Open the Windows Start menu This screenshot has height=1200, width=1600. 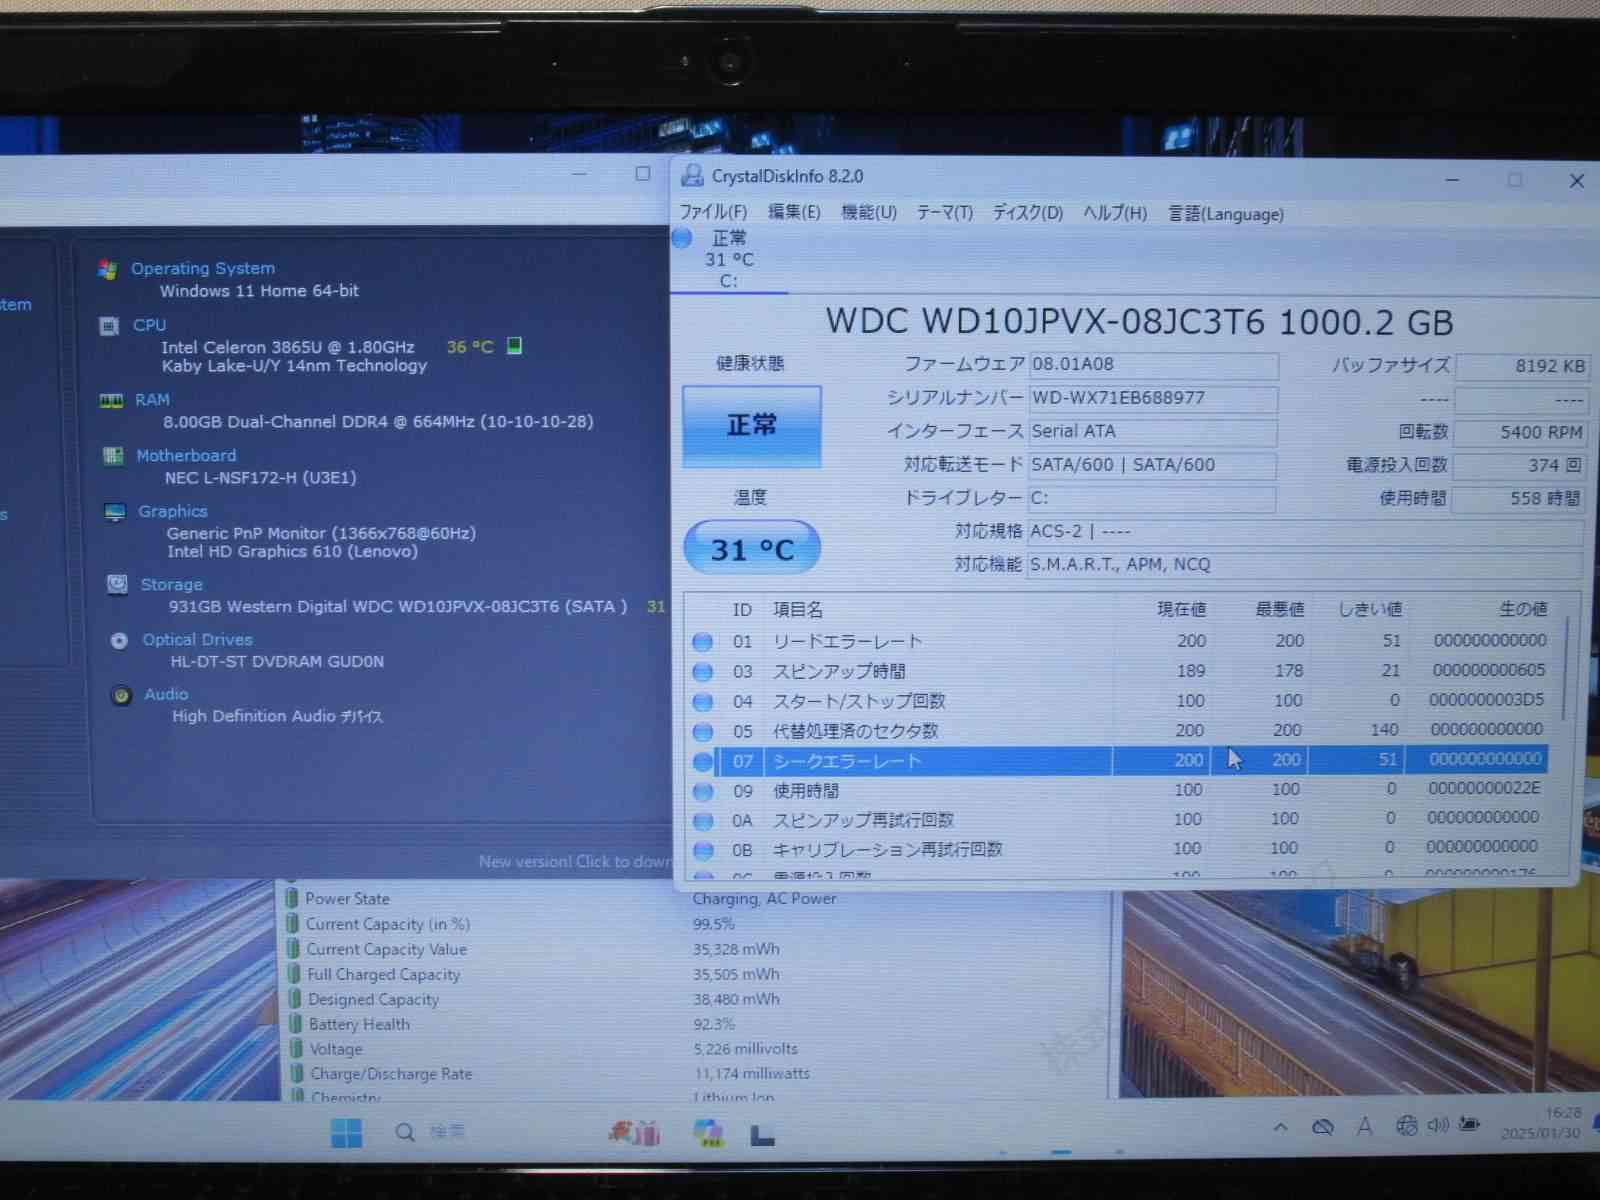pyautogui.click(x=347, y=1133)
